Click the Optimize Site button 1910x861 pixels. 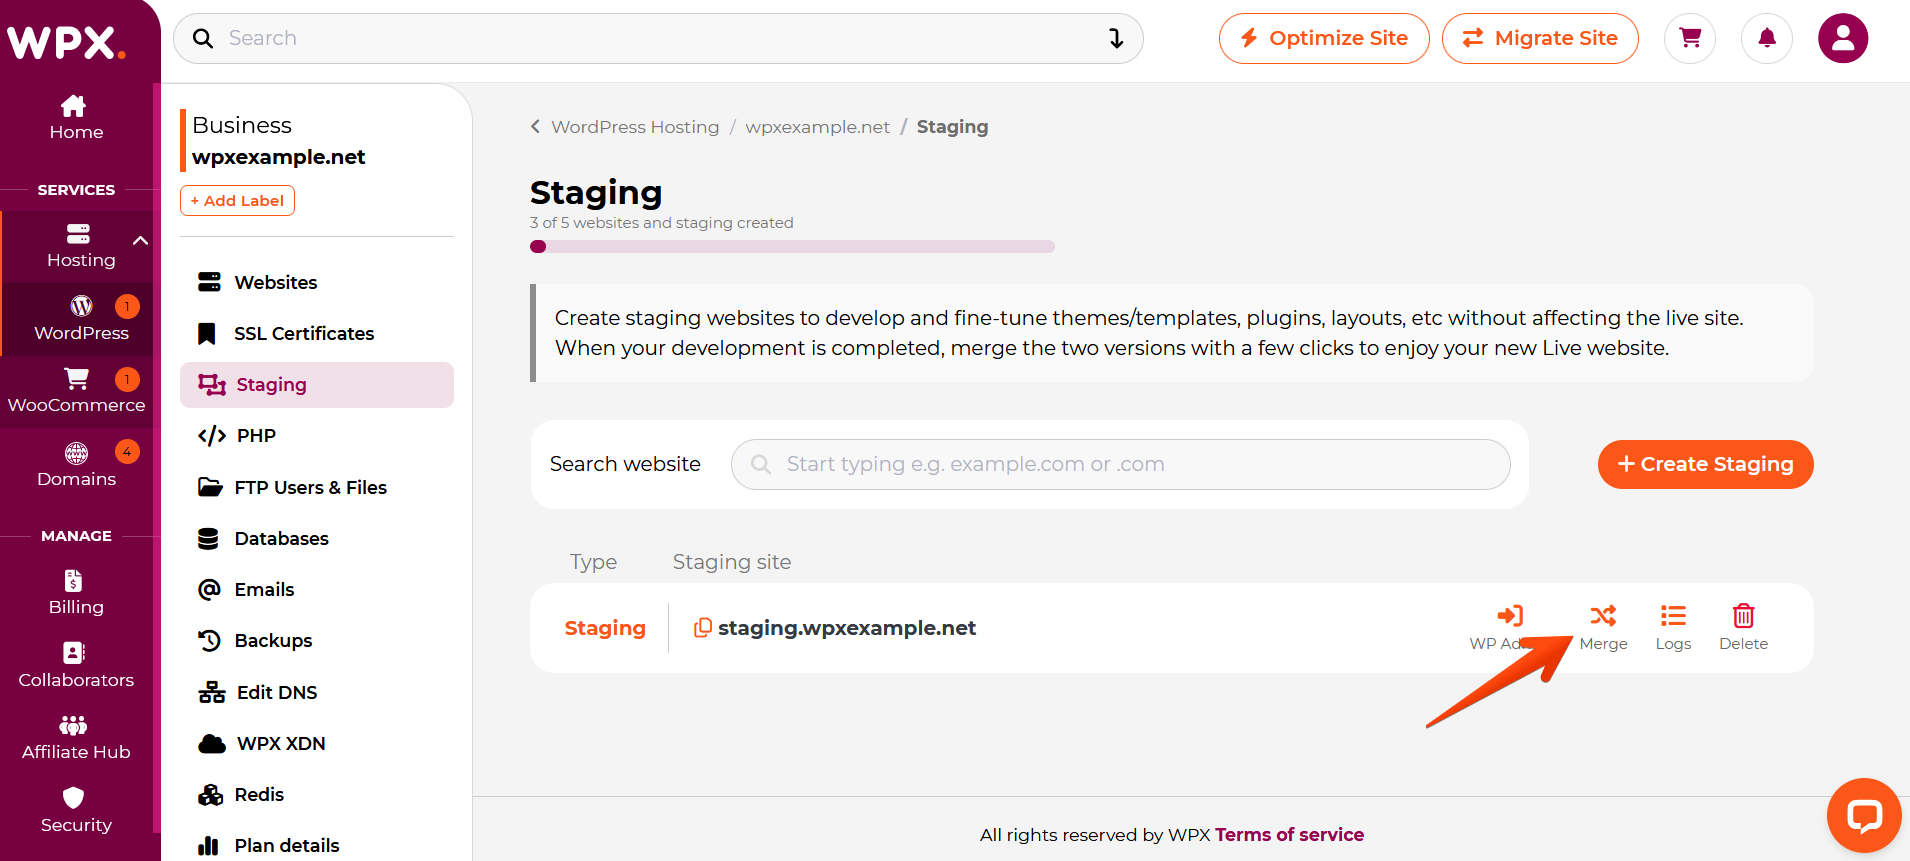click(x=1324, y=38)
